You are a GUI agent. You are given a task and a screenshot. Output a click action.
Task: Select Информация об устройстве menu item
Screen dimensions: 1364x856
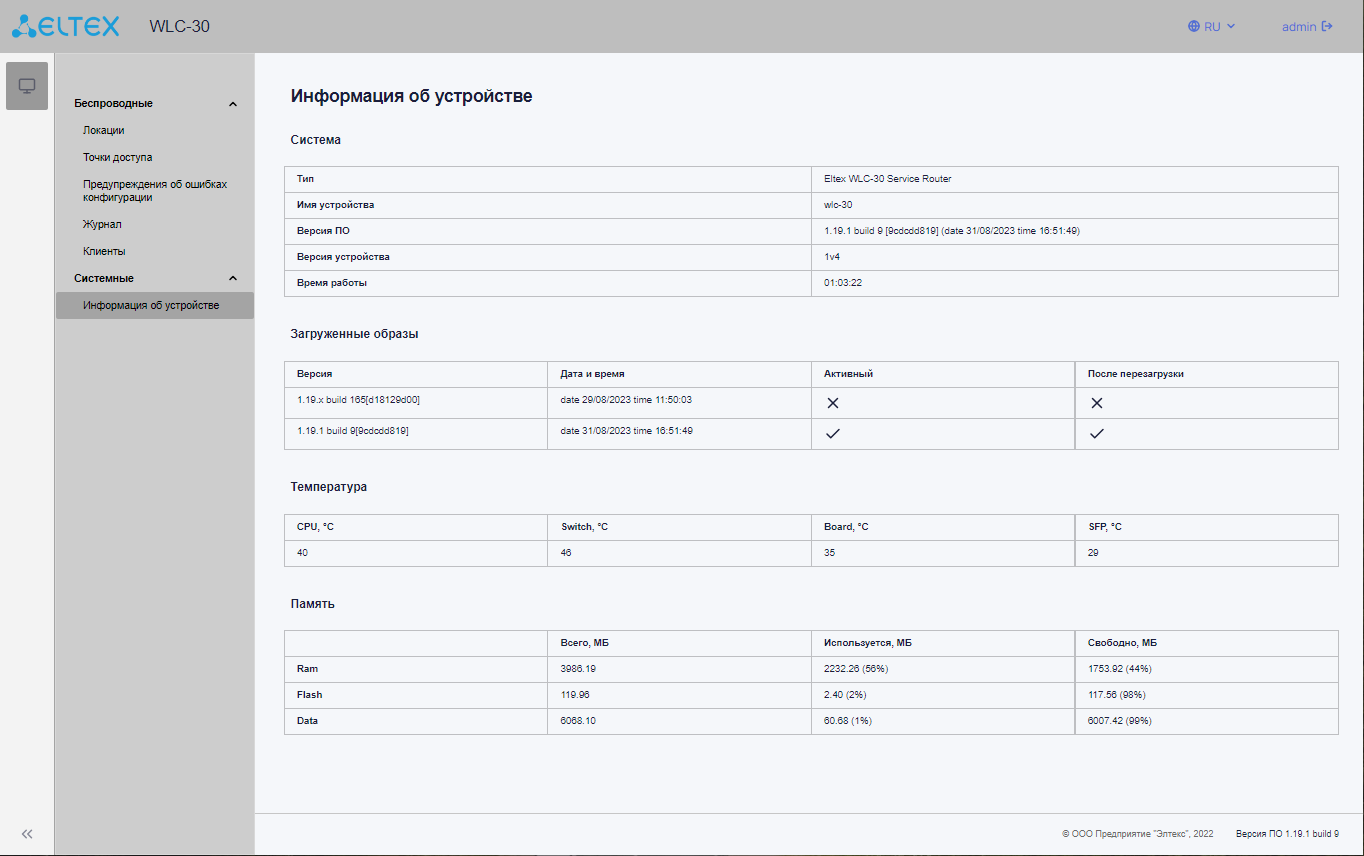pyautogui.click(x=151, y=306)
